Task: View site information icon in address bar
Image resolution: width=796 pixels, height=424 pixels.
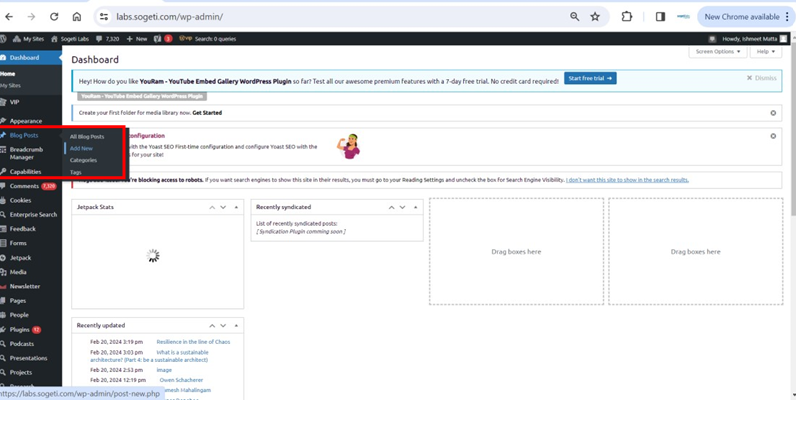Action: (104, 17)
